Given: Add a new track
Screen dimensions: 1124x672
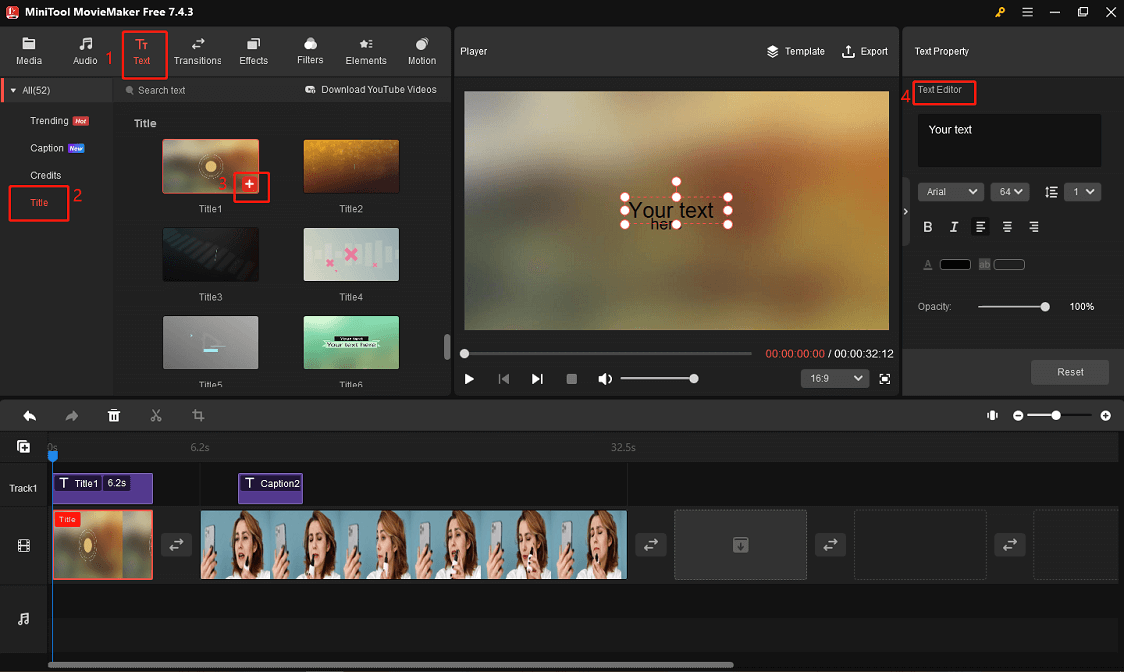Looking at the screenshot, I should [24, 447].
